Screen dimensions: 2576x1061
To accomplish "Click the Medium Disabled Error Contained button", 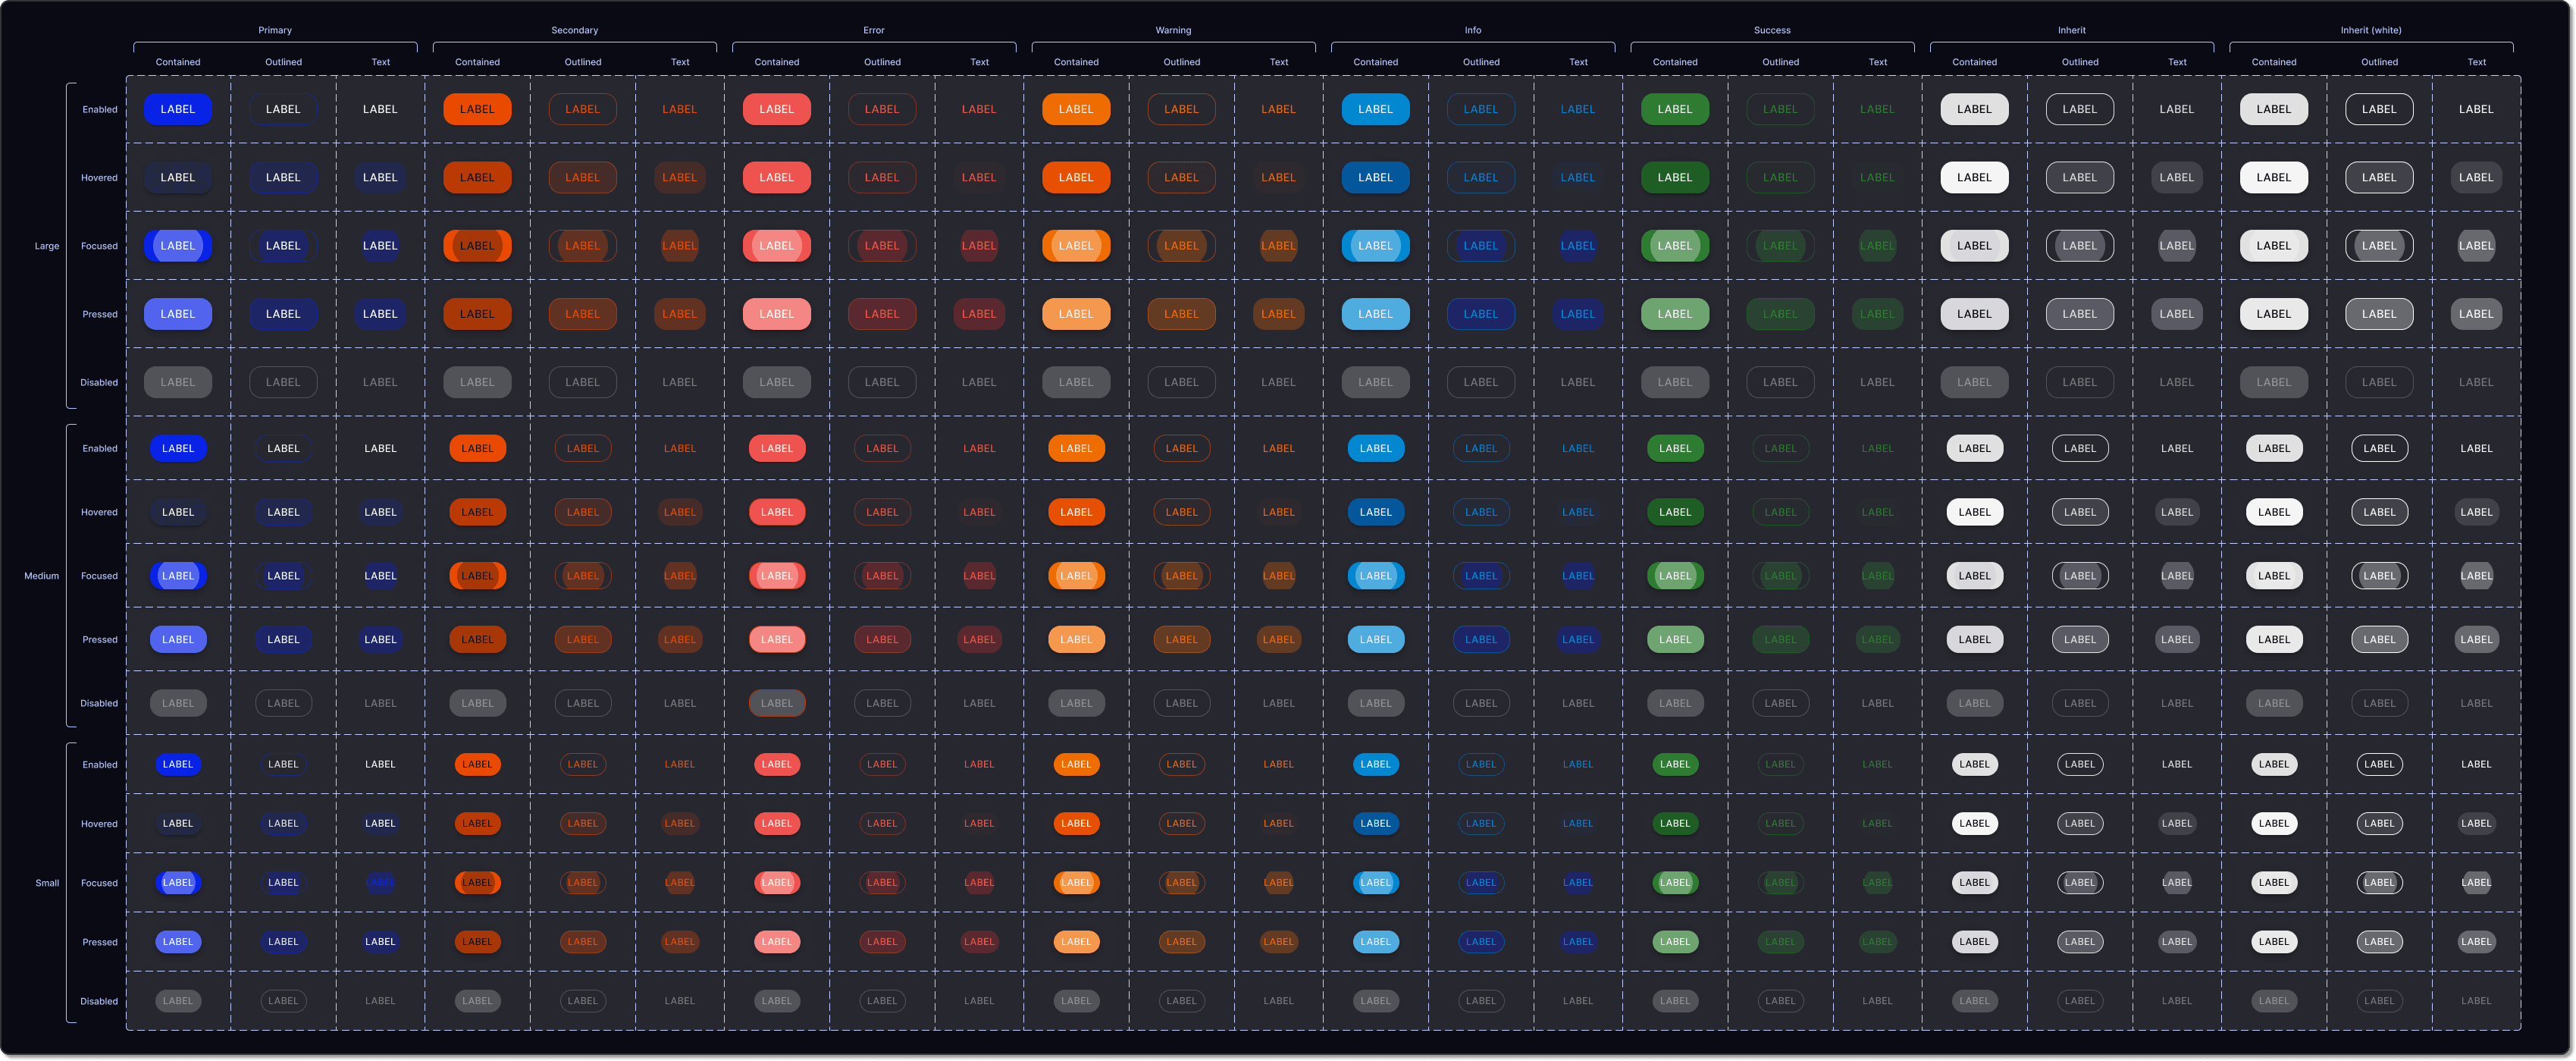I will pos(776,703).
